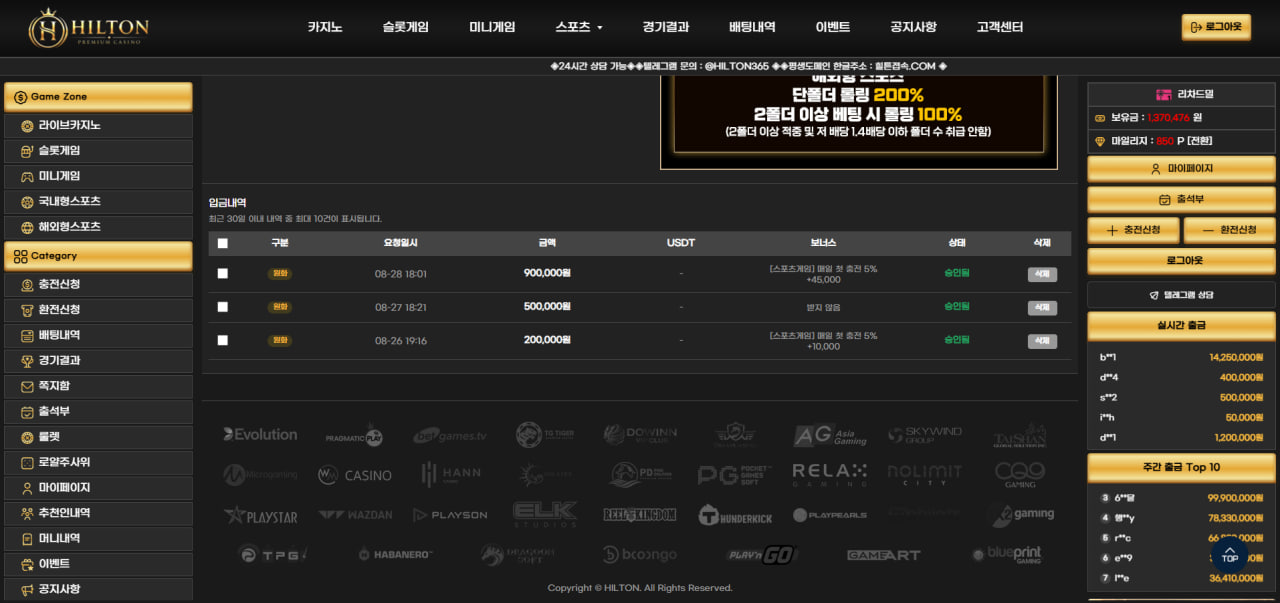Collapse the Game Zone section header
Image resolution: width=1280 pixels, height=603 pixels.
pyautogui.click(x=98, y=97)
